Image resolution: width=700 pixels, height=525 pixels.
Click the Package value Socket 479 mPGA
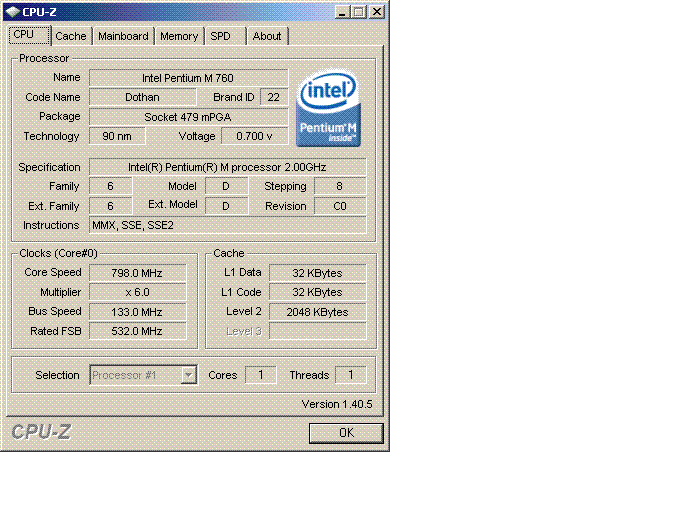188,117
